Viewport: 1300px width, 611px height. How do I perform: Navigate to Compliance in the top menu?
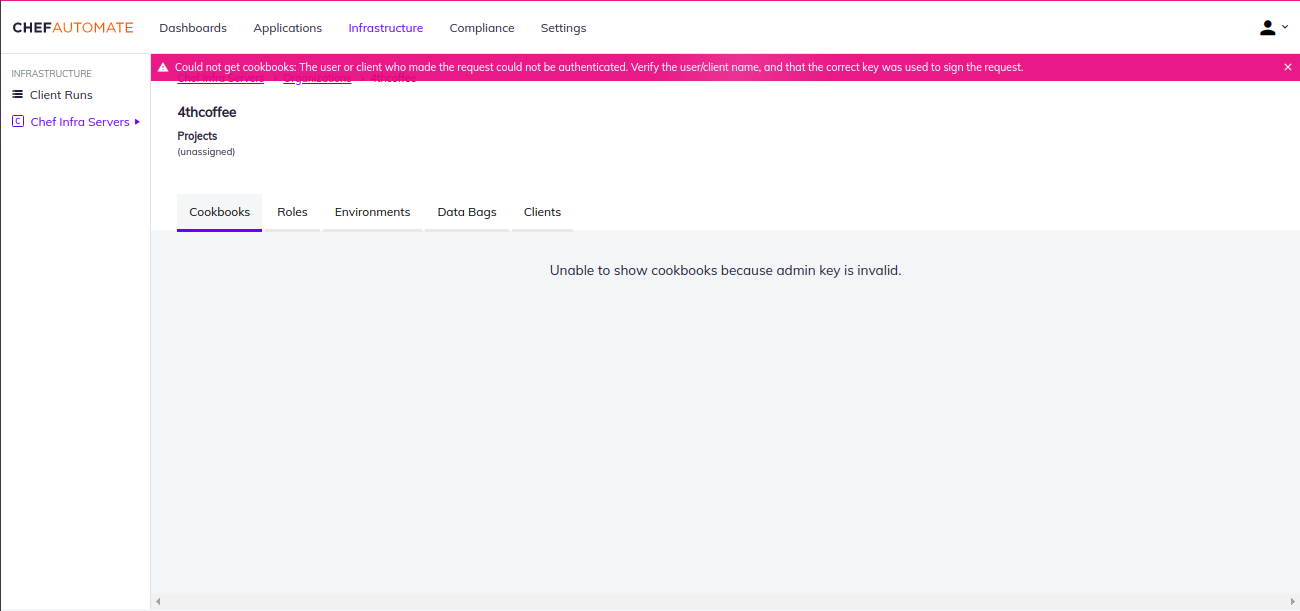[482, 27]
